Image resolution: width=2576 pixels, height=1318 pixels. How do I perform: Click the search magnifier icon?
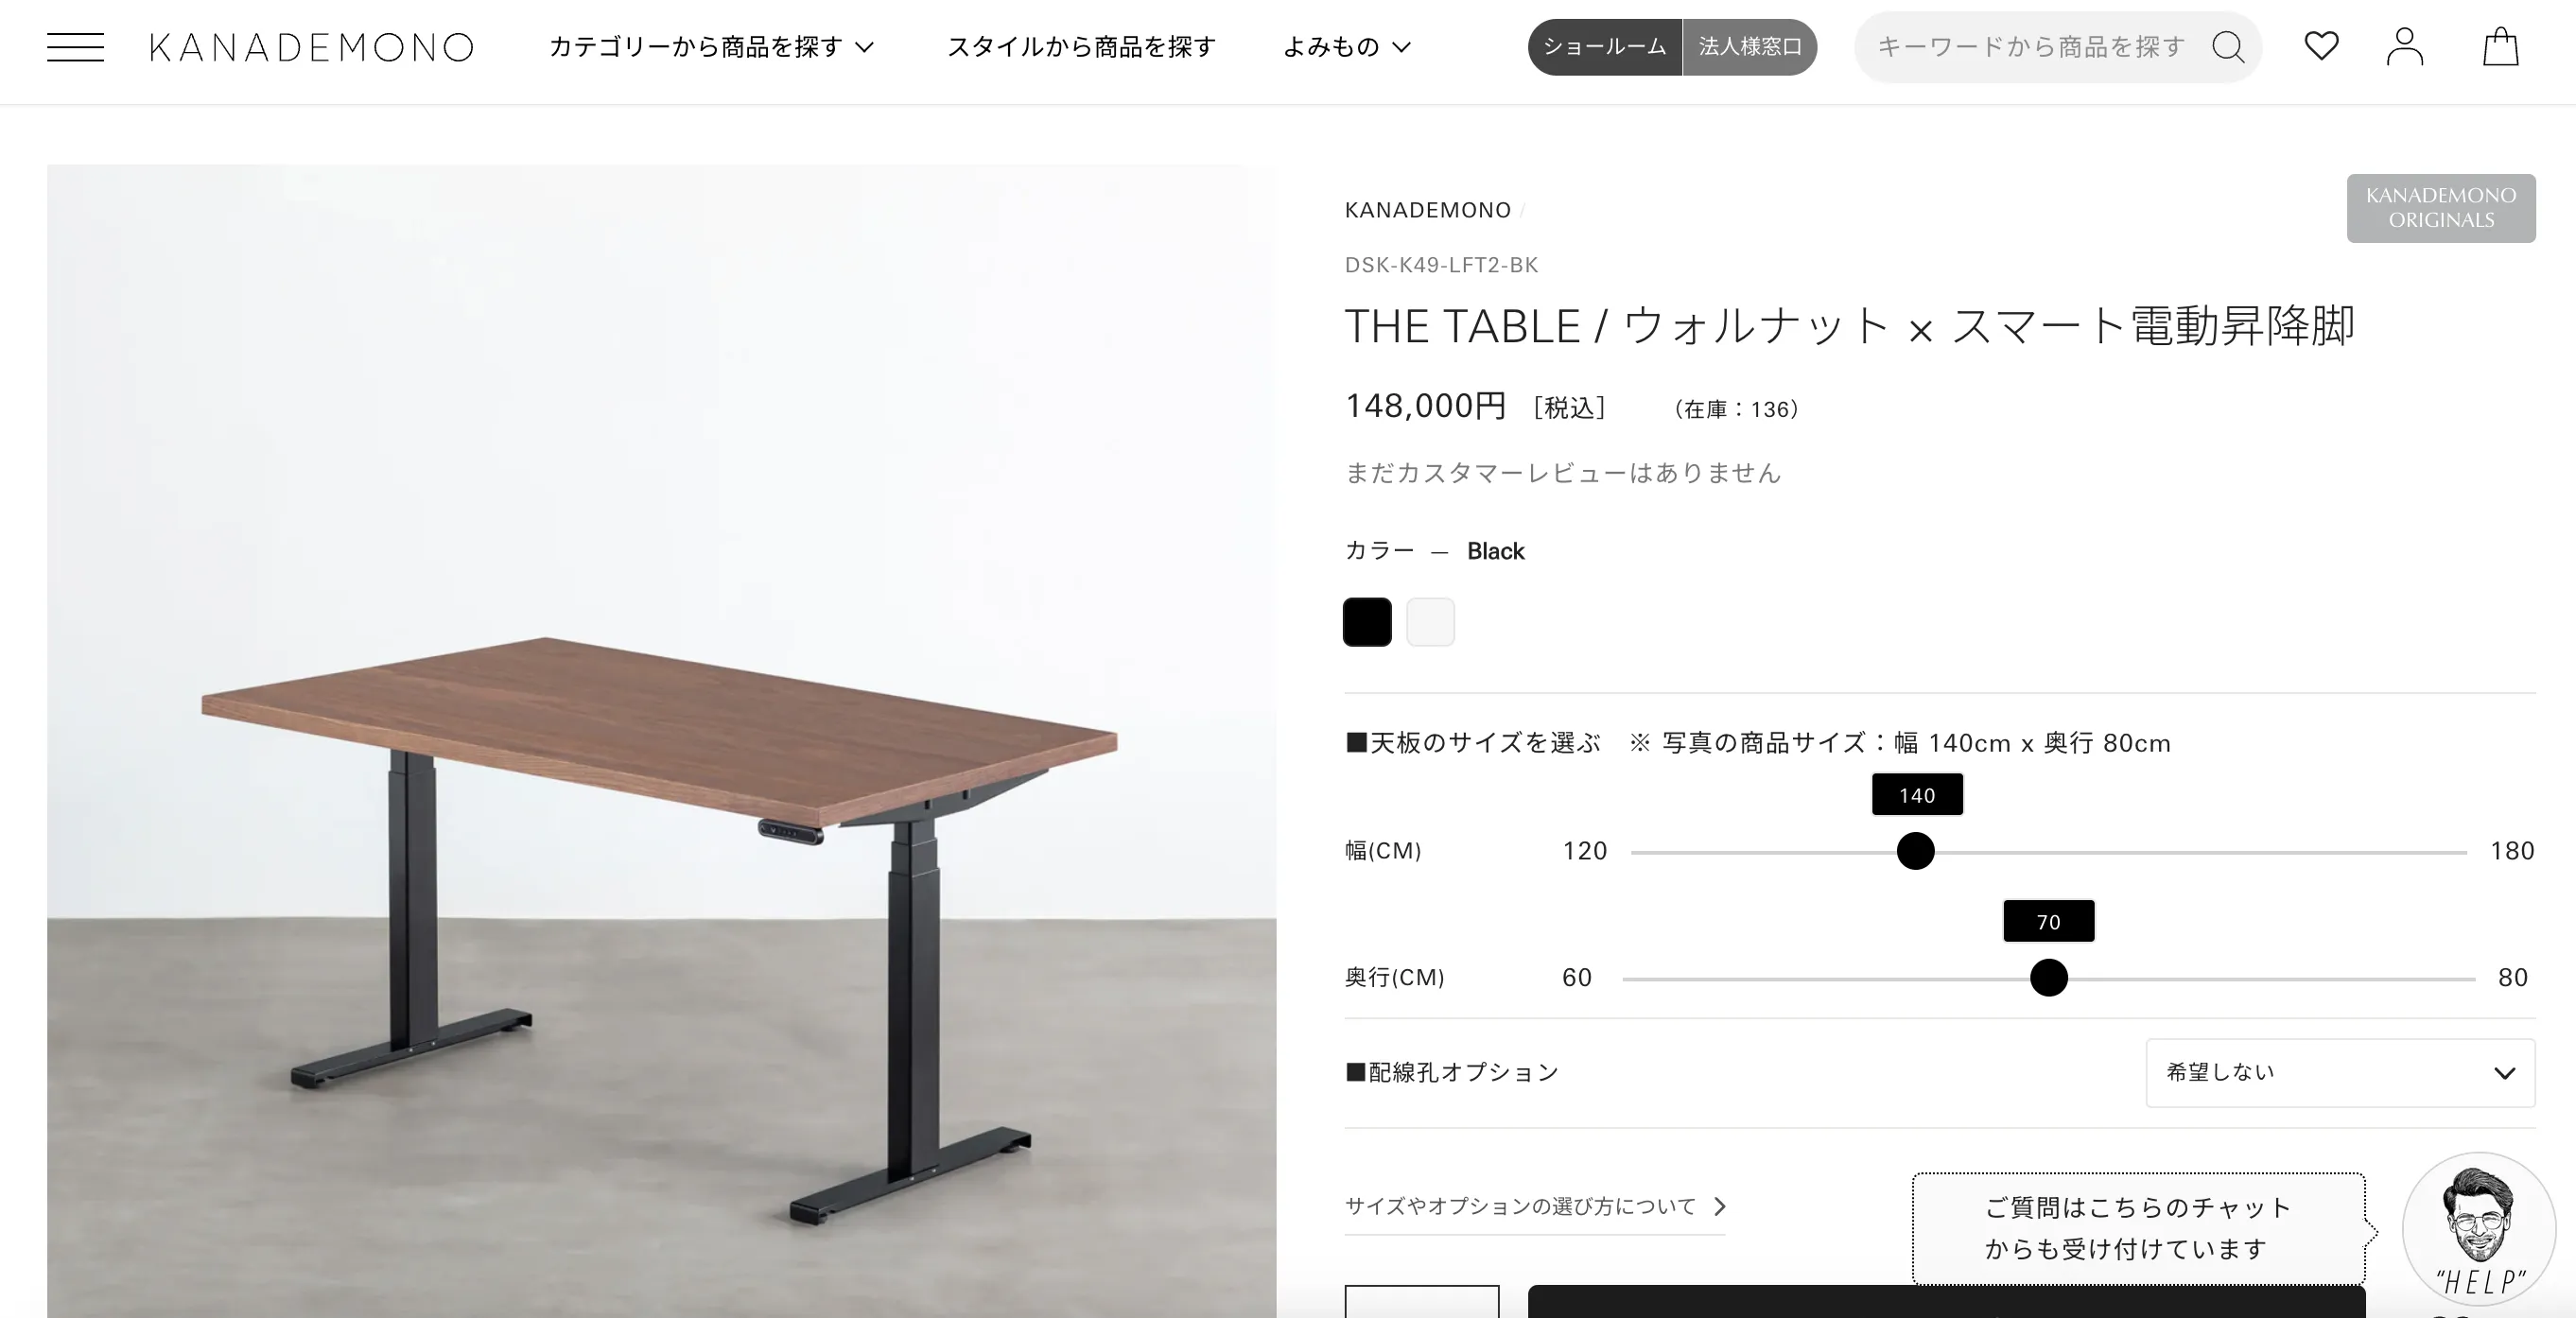tap(2228, 46)
